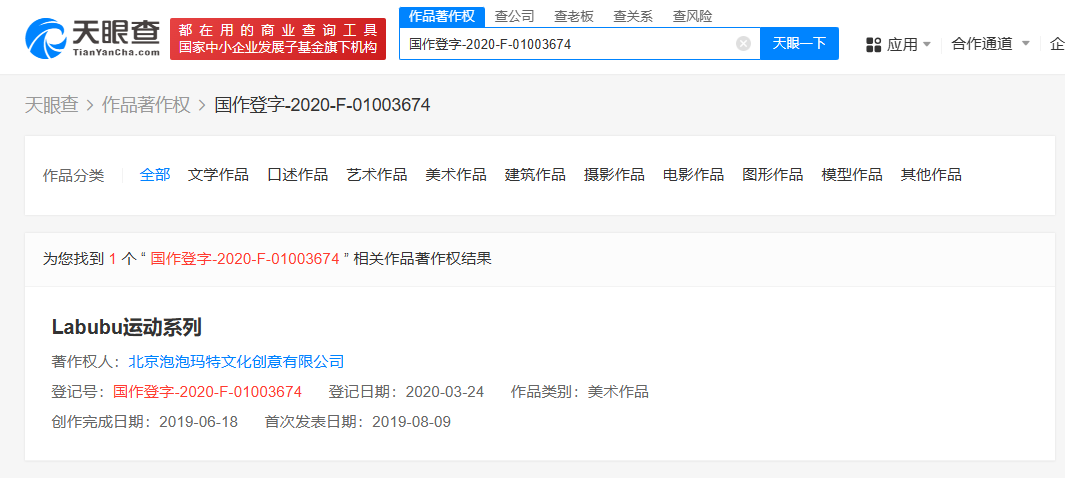Click the 天眼一下 search button

[799, 44]
